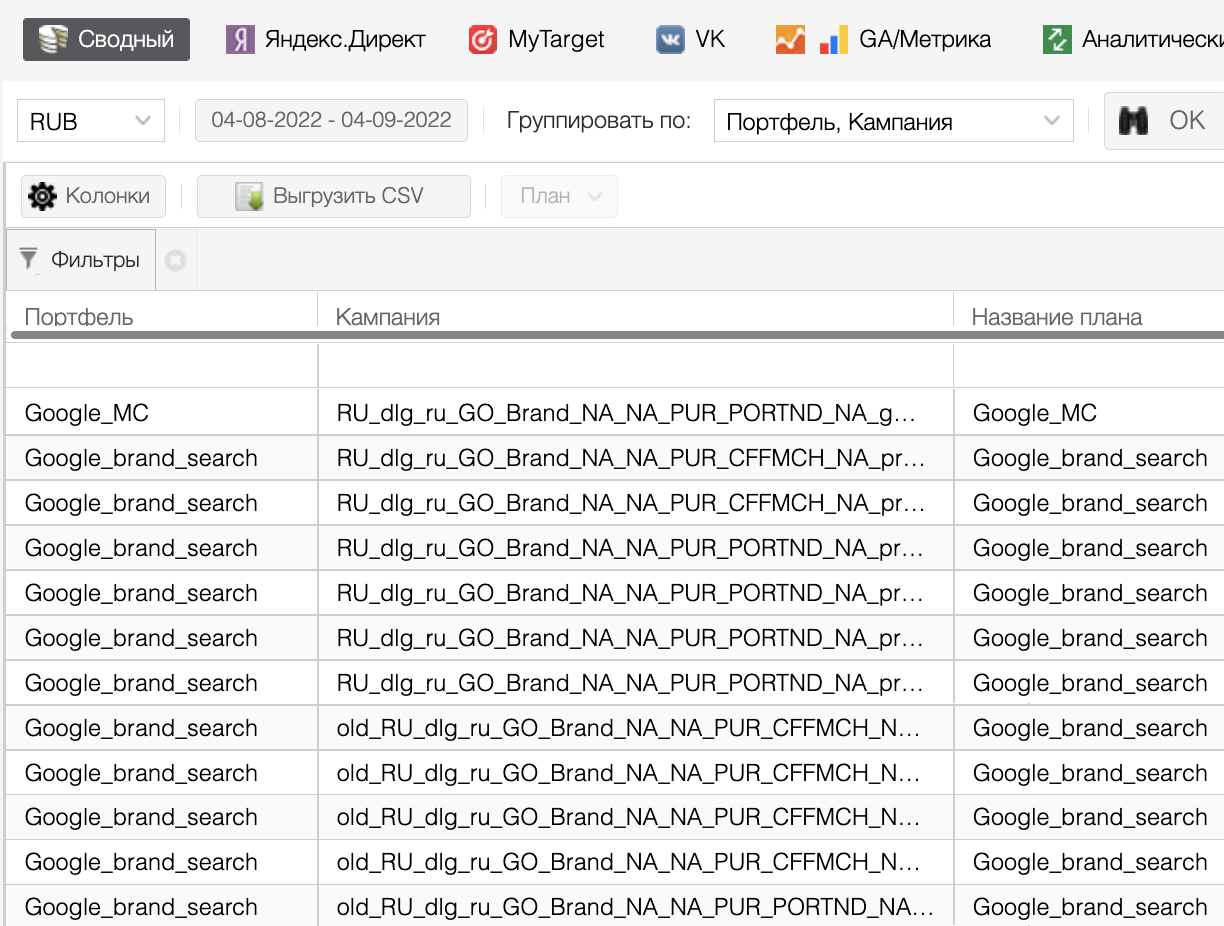Click the orange Google Analytics chart icon
The width and height of the screenshot is (1224, 926).
coord(790,40)
